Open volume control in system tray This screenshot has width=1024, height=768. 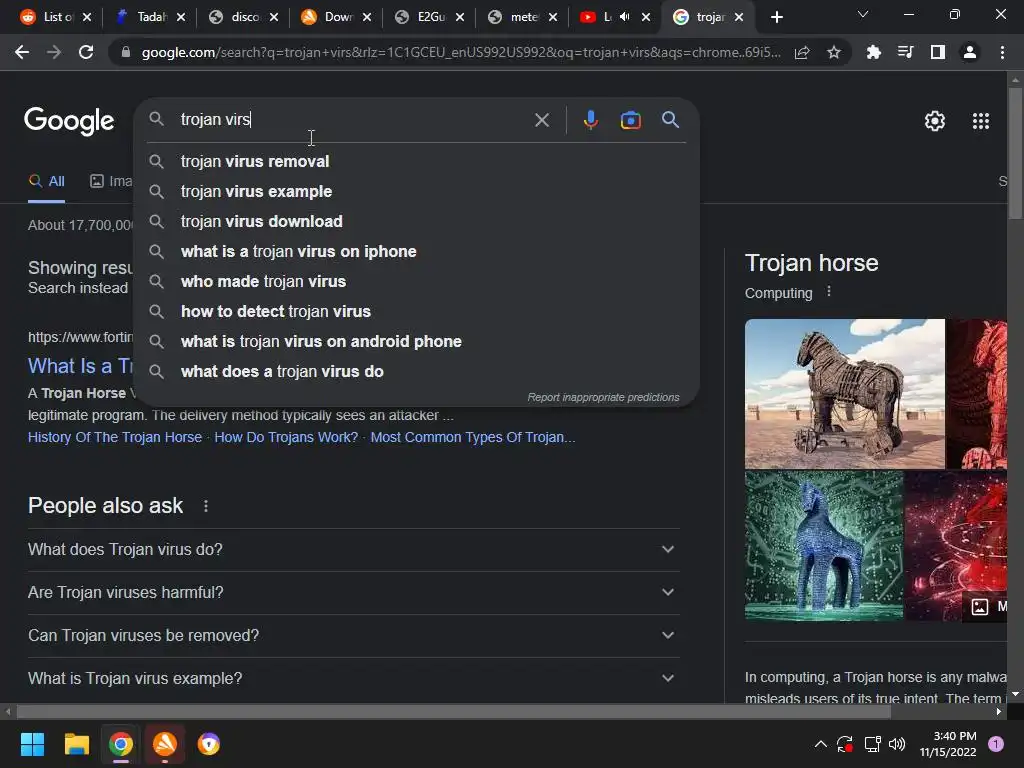click(x=897, y=744)
